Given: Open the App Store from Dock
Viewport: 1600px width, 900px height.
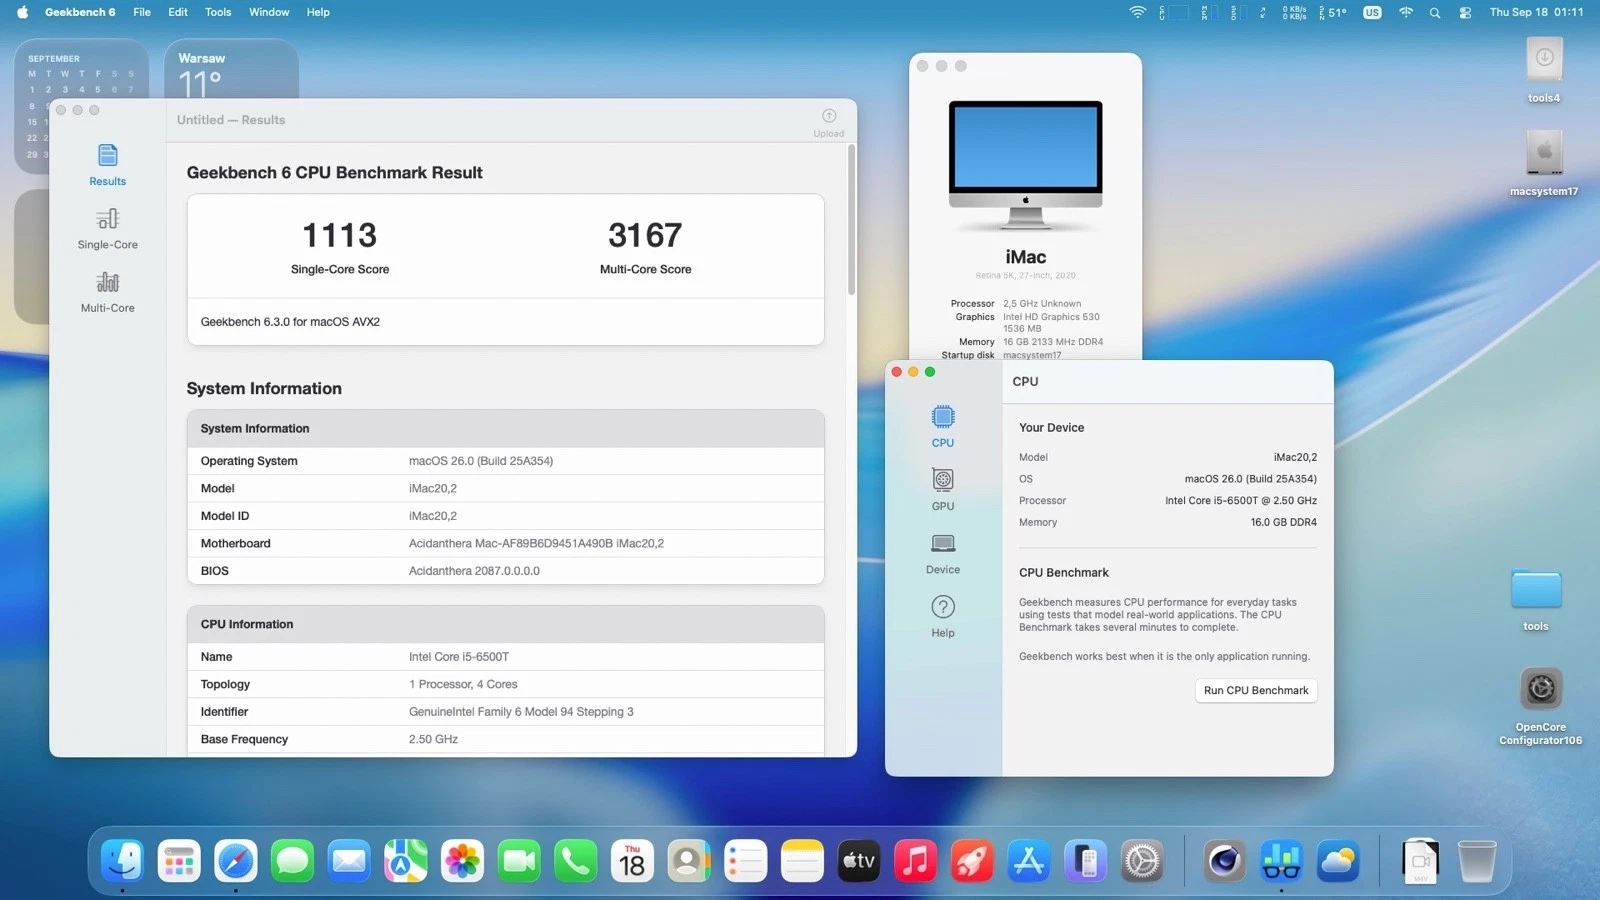Looking at the screenshot, I should pyautogui.click(x=1029, y=860).
